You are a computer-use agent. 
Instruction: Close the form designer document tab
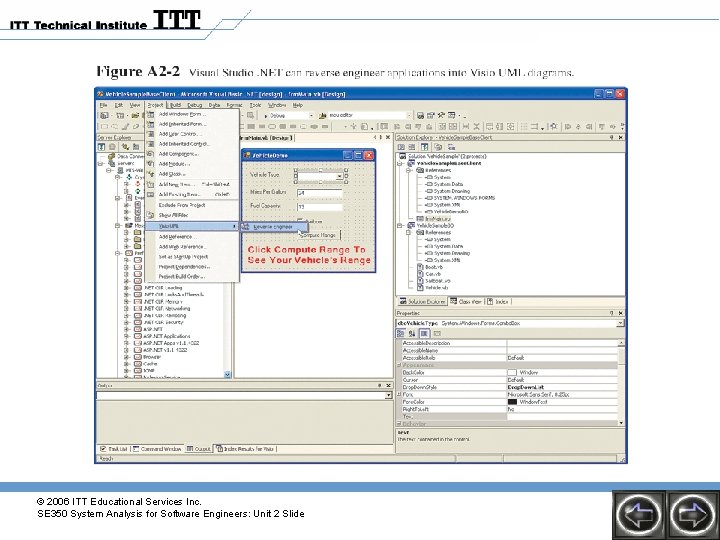coord(388,138)
